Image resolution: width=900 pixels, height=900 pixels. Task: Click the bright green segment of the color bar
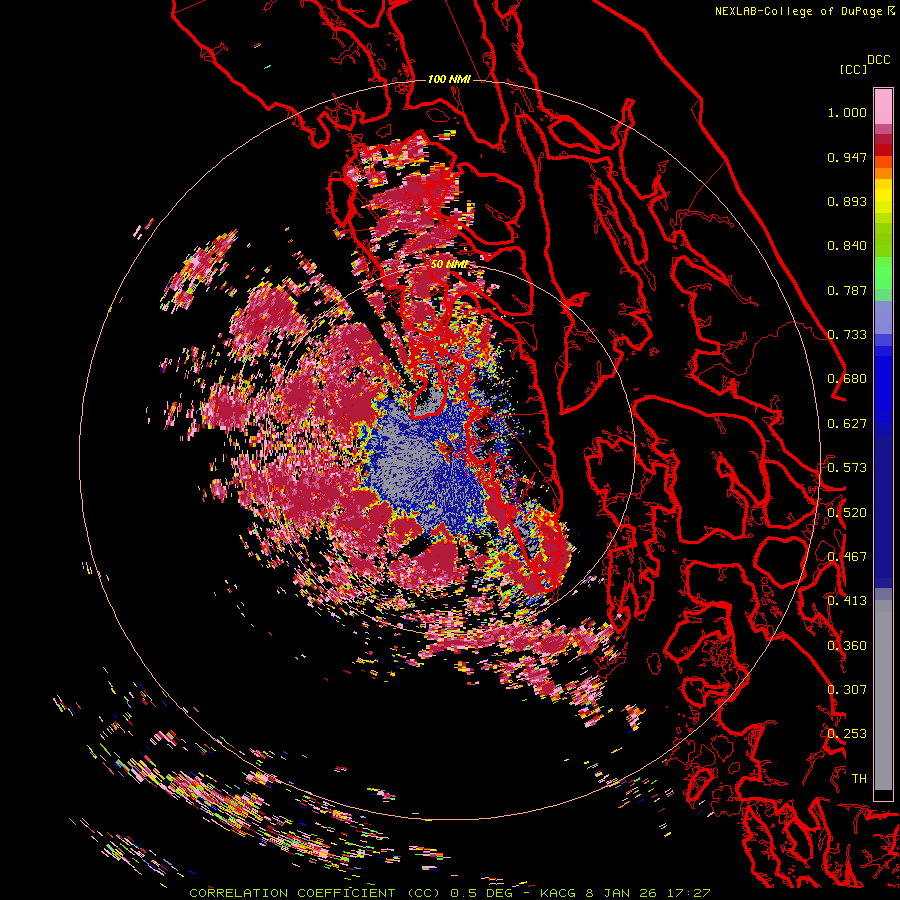[883, 273]
